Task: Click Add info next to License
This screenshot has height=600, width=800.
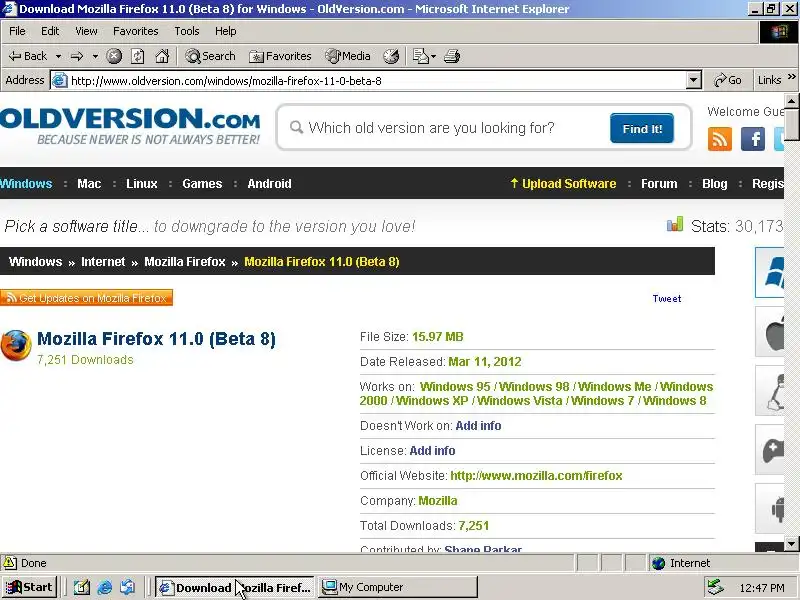Action: click(432, 451)
